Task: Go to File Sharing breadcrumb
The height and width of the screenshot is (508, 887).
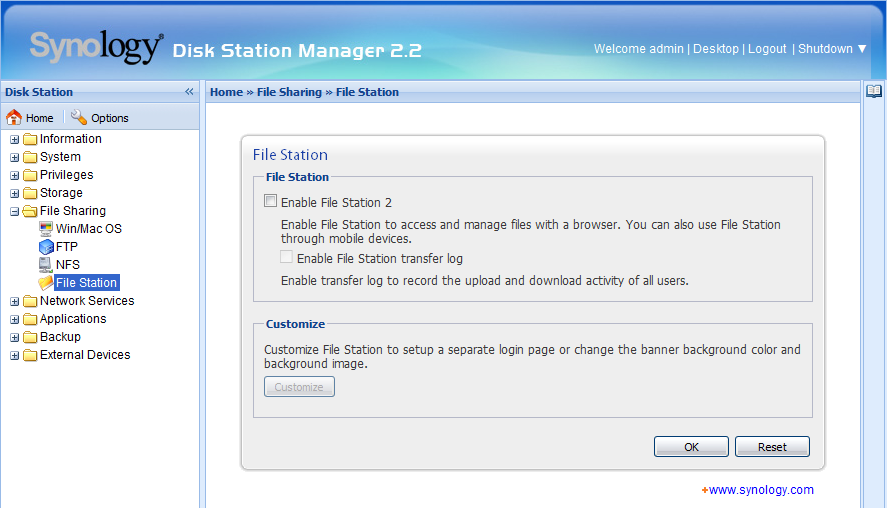Action: pos(289,92)
